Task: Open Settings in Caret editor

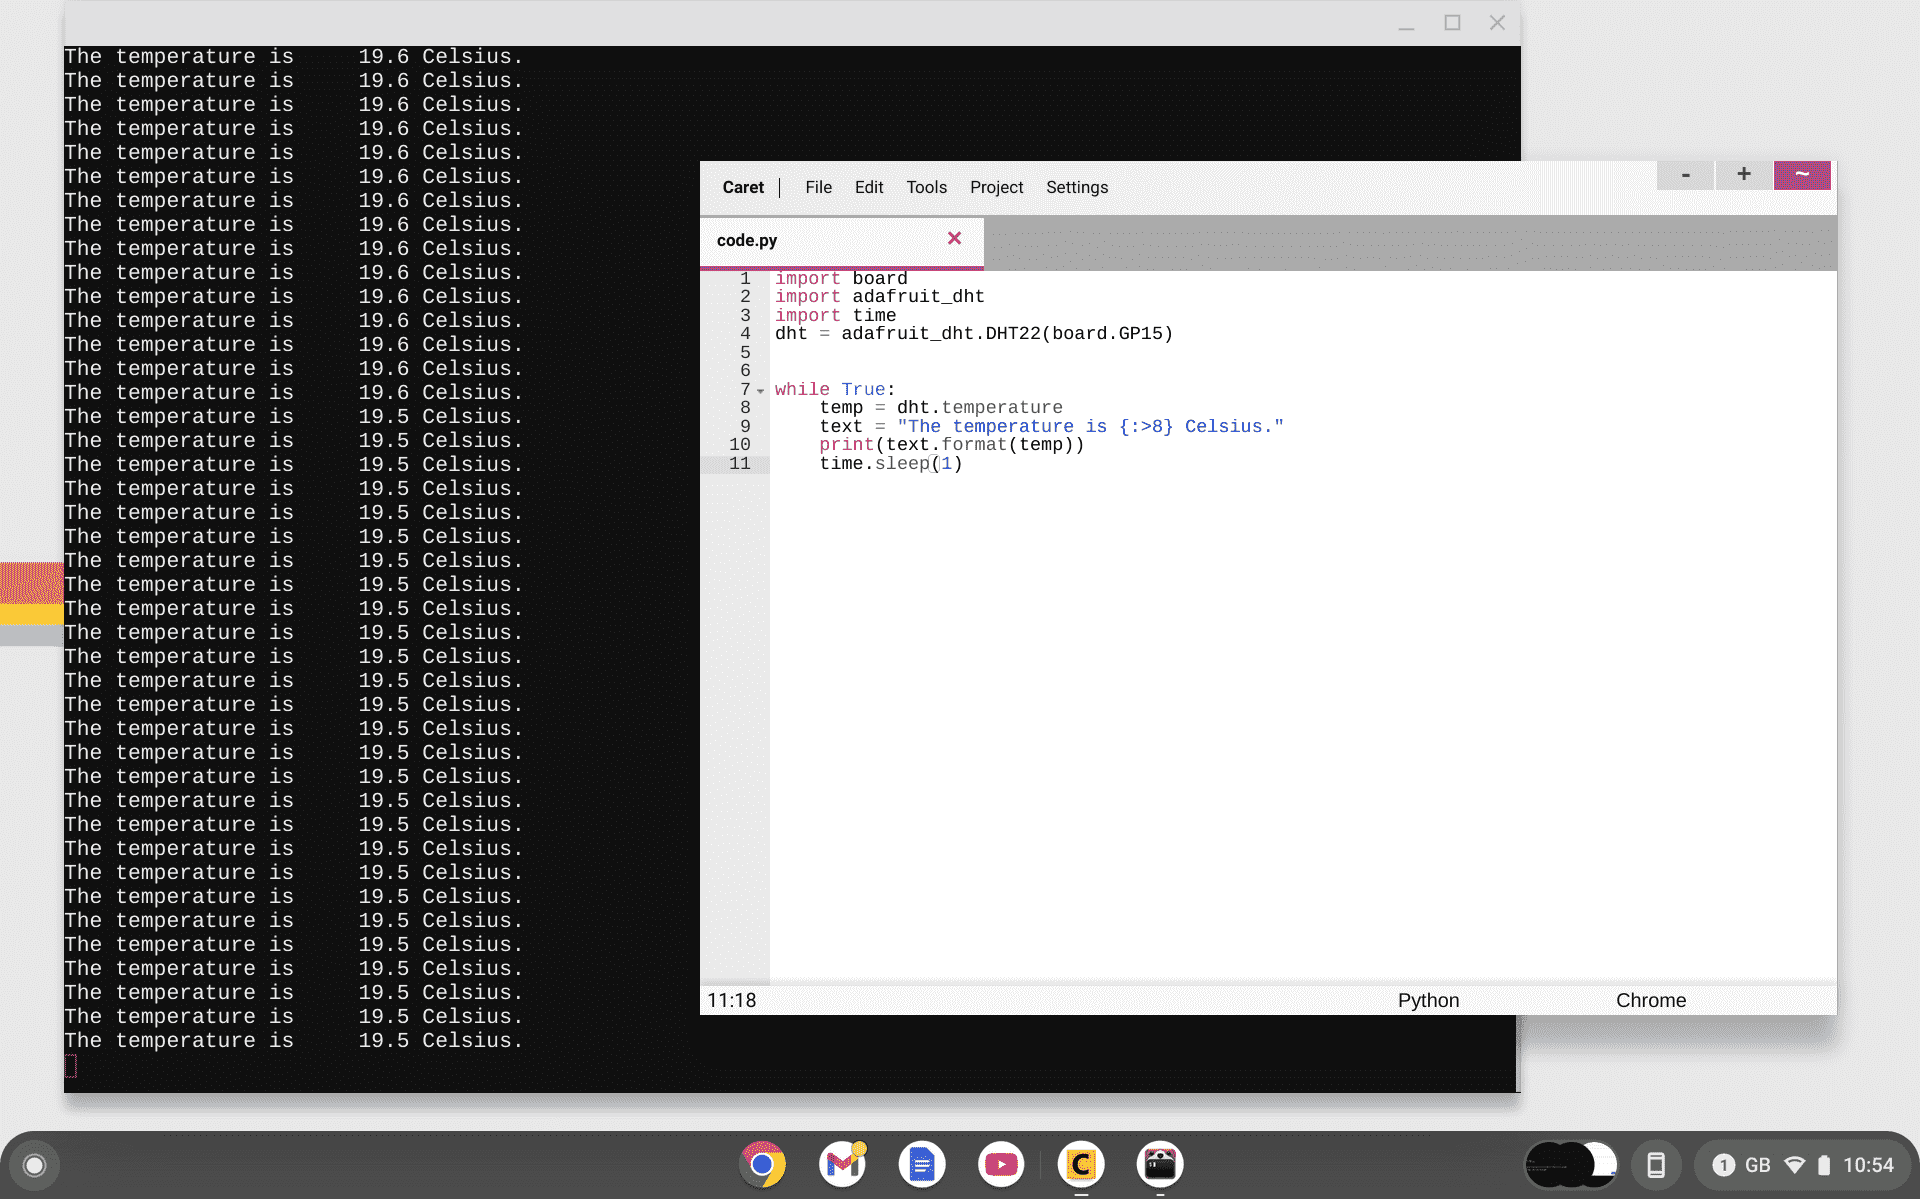Action: click(x=1076, y=186)
